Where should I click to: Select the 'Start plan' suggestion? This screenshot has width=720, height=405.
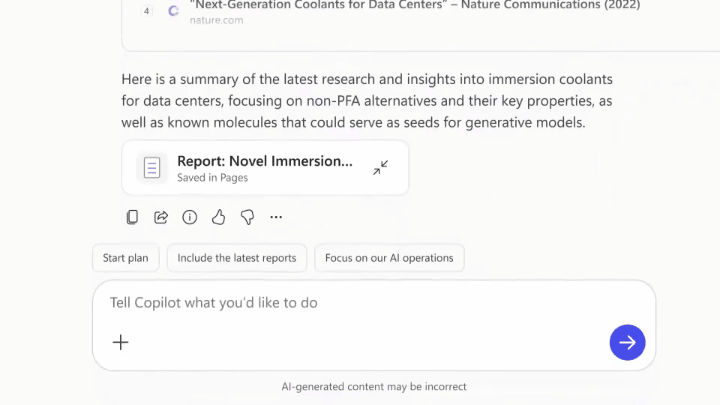(x=126, y=258)
